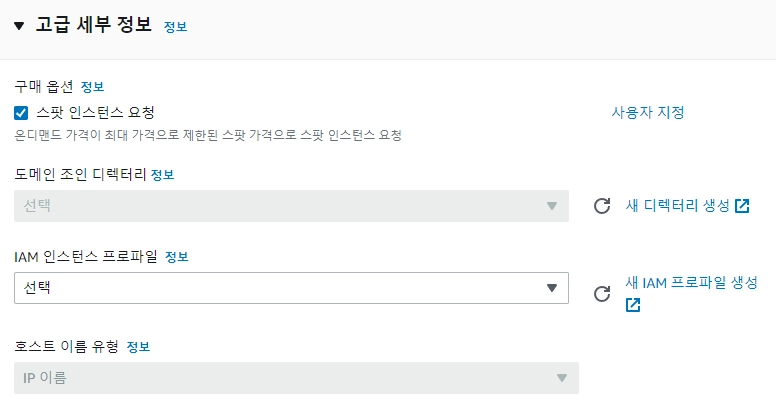
Task: Uncheck the 스팟 인스턴스 요청 checkbox
Action: [21, 113]
